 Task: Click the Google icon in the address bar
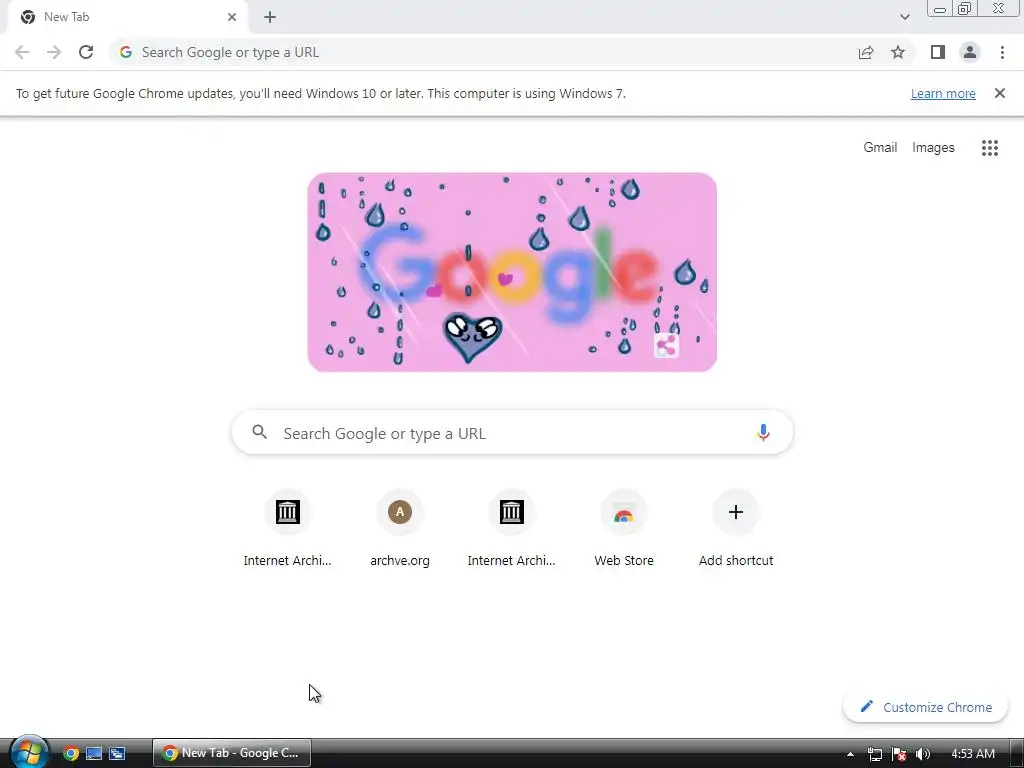click(x=126, y=52)
